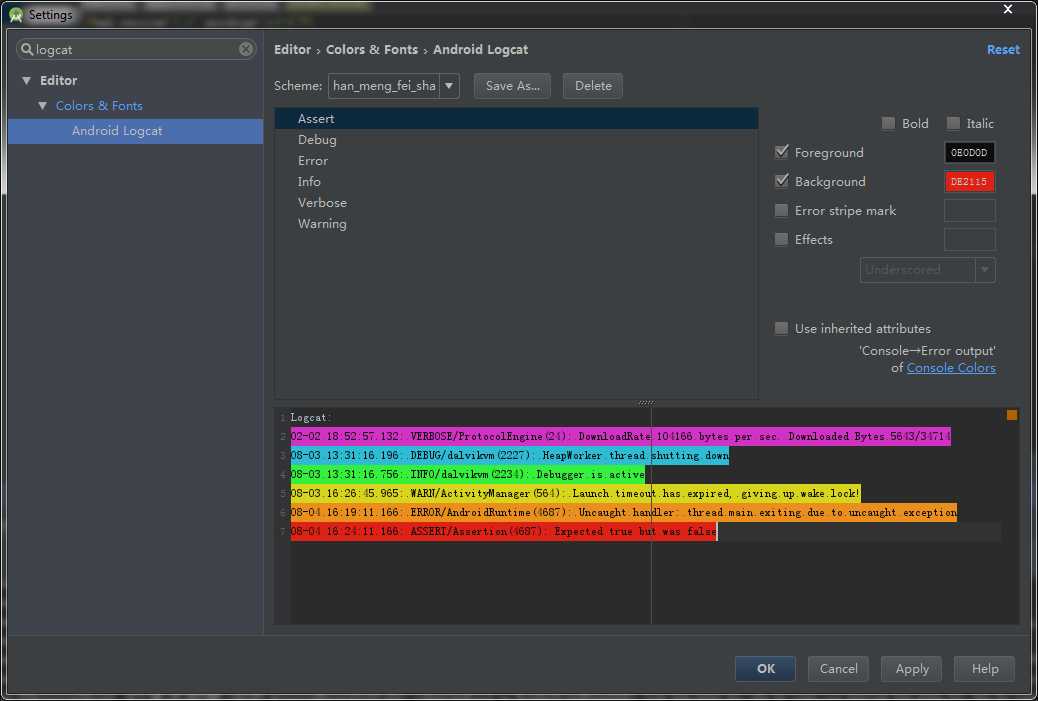Collapse the Editor tree node
The width and height of the screenshot is (1038, 701).
(x=26, y=81)
